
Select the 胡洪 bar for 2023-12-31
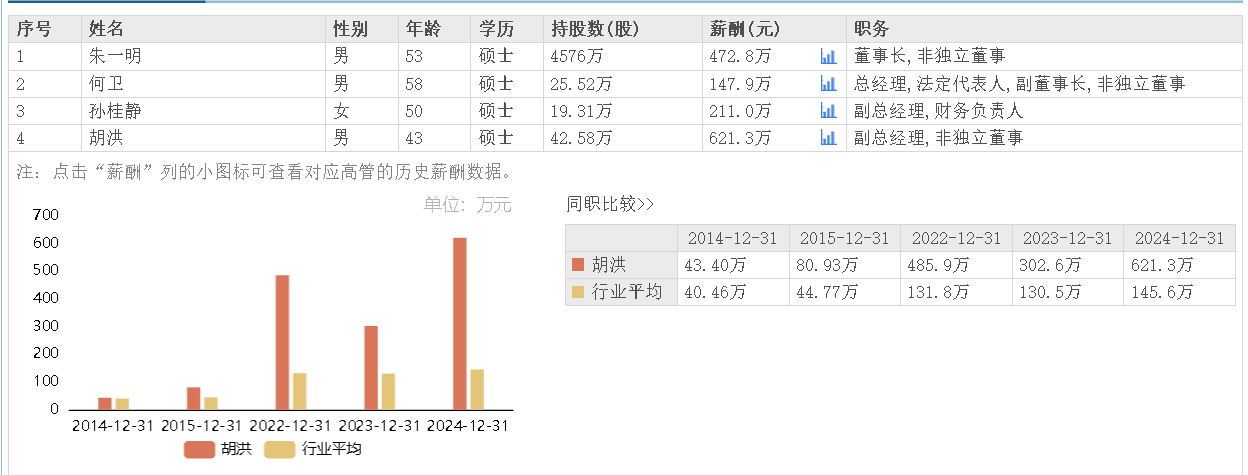click(371, 368)
